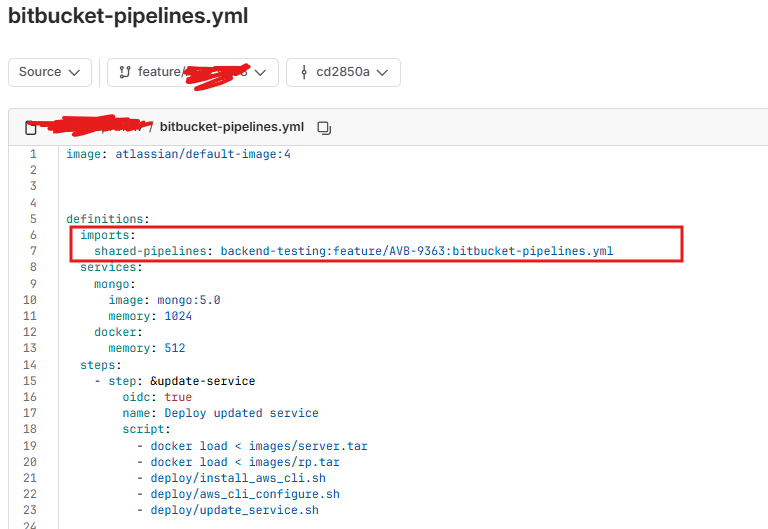The width and height of the screenshot is (768, 529).
Task: Open the Source view dropdown
Action: pyautogui.click(x=50, y=72)
